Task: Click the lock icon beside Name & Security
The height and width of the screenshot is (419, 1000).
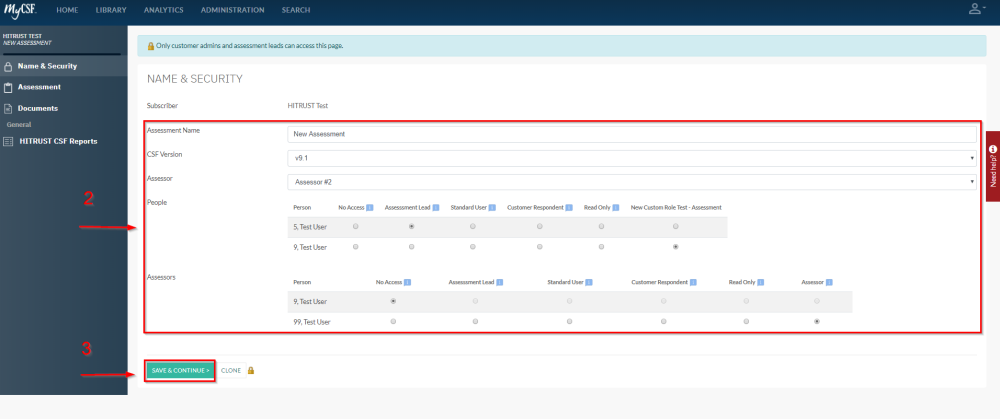Action: [8, 66]
